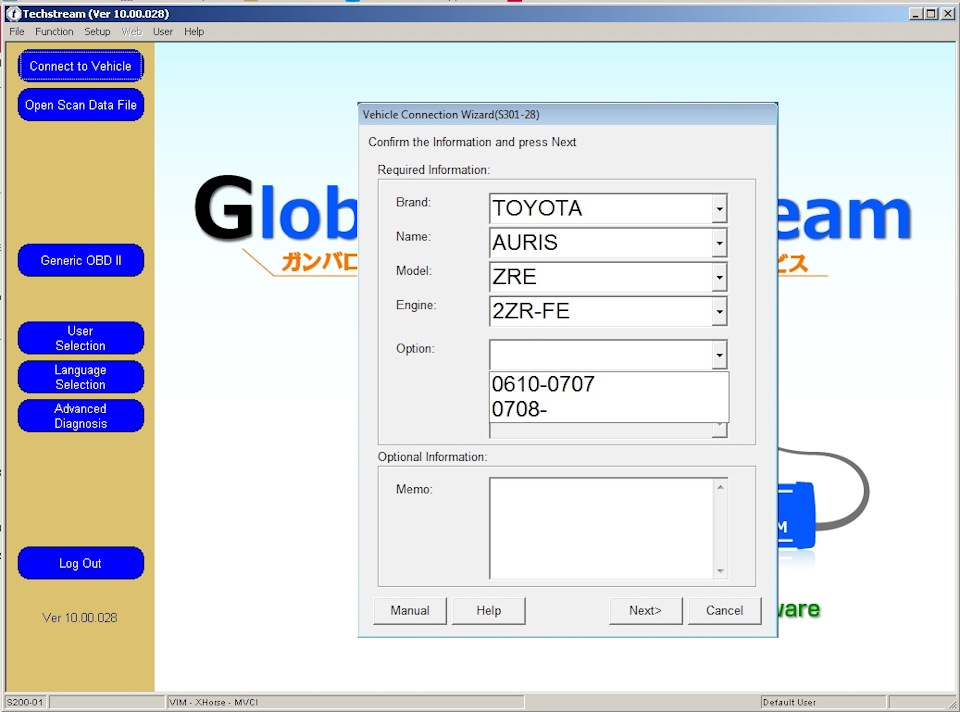Click the wizard Help button

(489, 610)
